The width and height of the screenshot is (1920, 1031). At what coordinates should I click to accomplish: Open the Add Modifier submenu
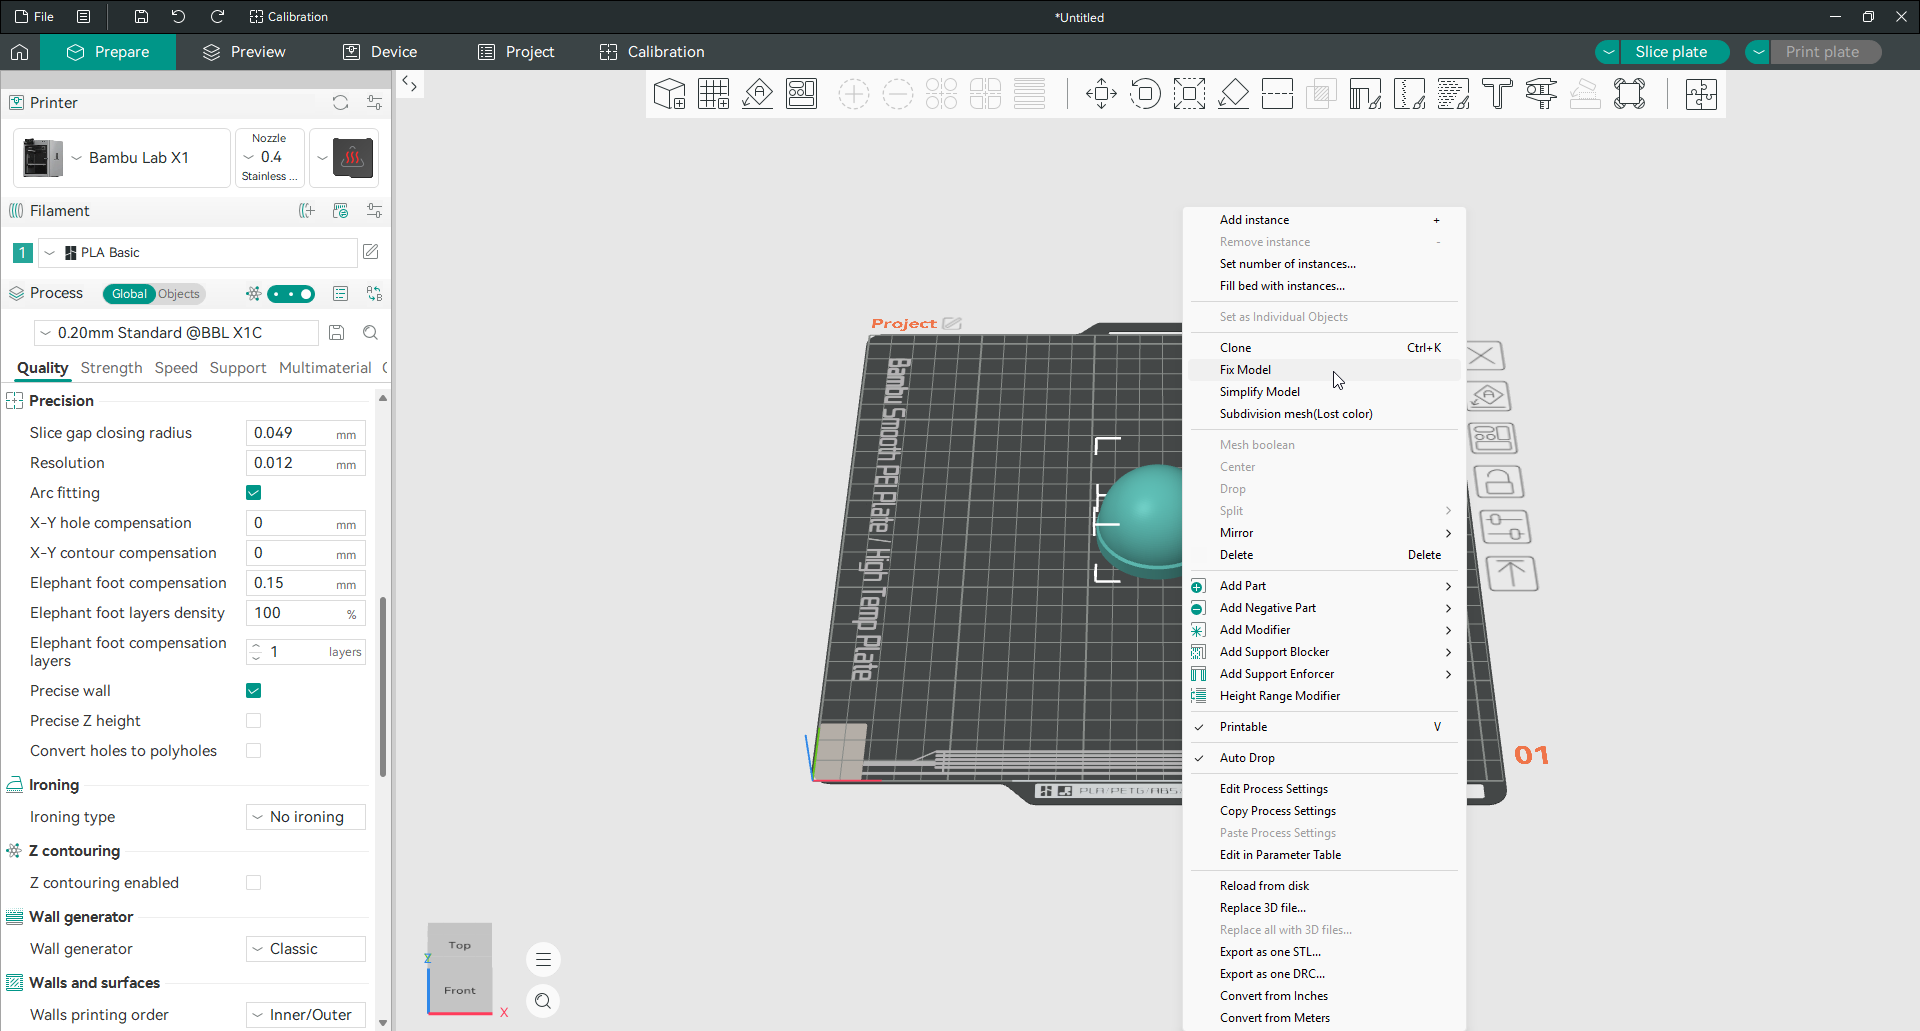(x=1324, y=630)
